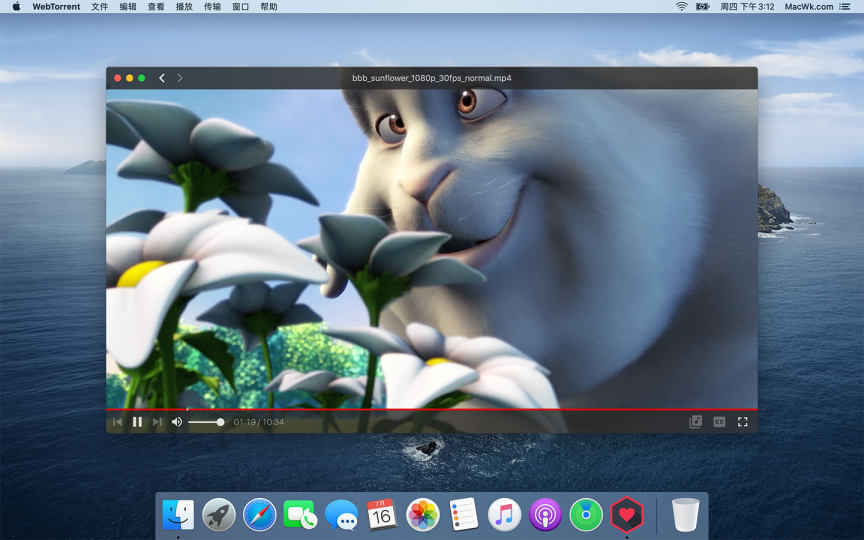The width and height of the screenshot is (864, 540).
Task: Open the 播放 menu
Action: (x=184, y=6)
